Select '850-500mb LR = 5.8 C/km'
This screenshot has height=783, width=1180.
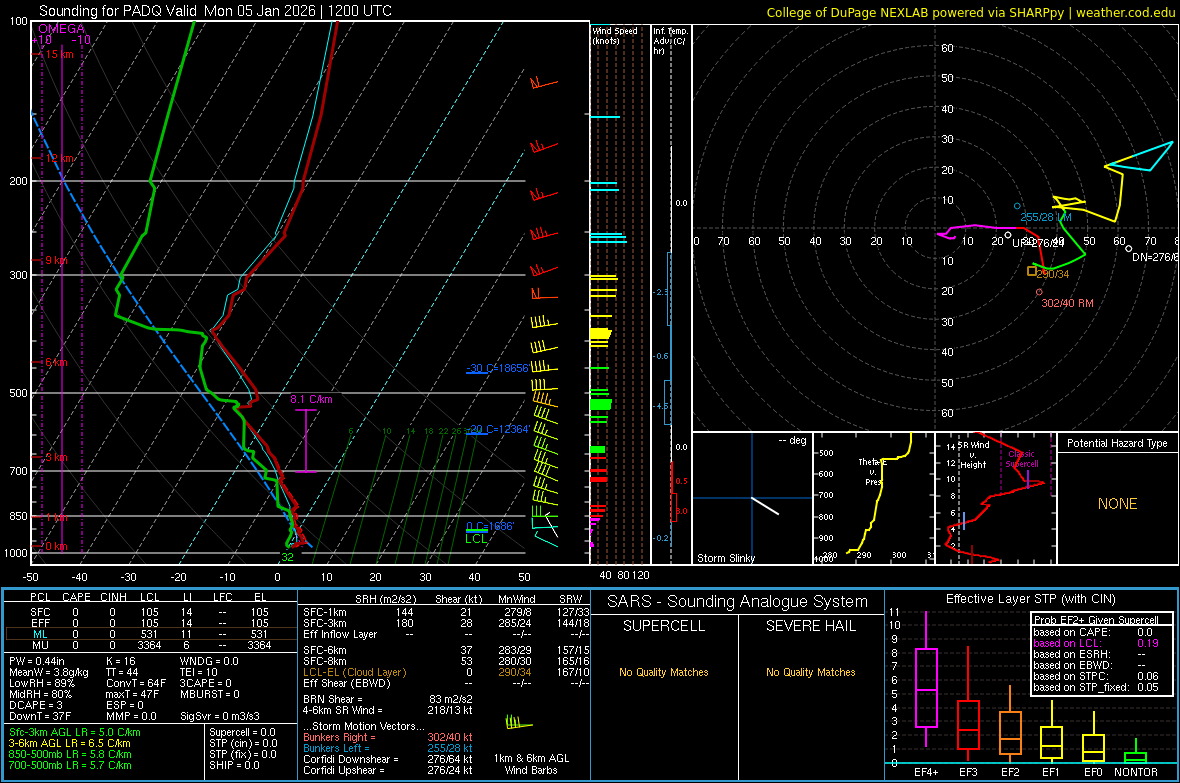click(69, 754)
